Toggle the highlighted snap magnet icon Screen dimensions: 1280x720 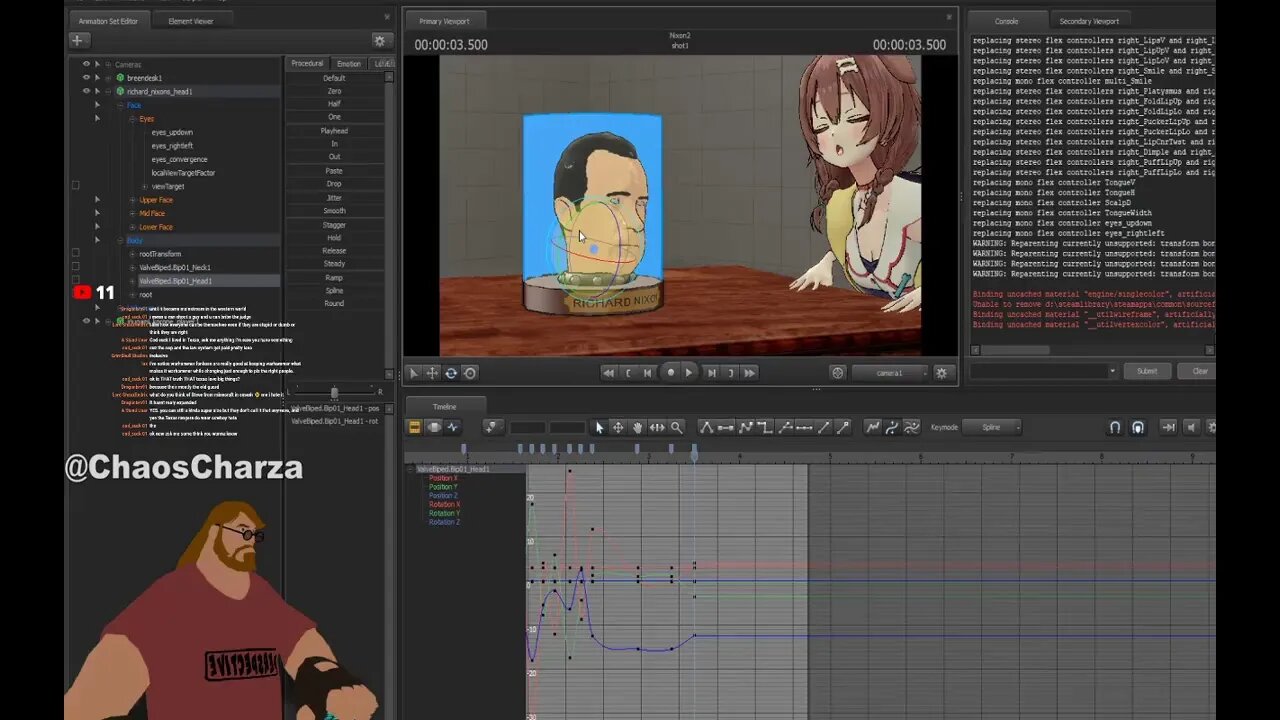pos(1137,427)
